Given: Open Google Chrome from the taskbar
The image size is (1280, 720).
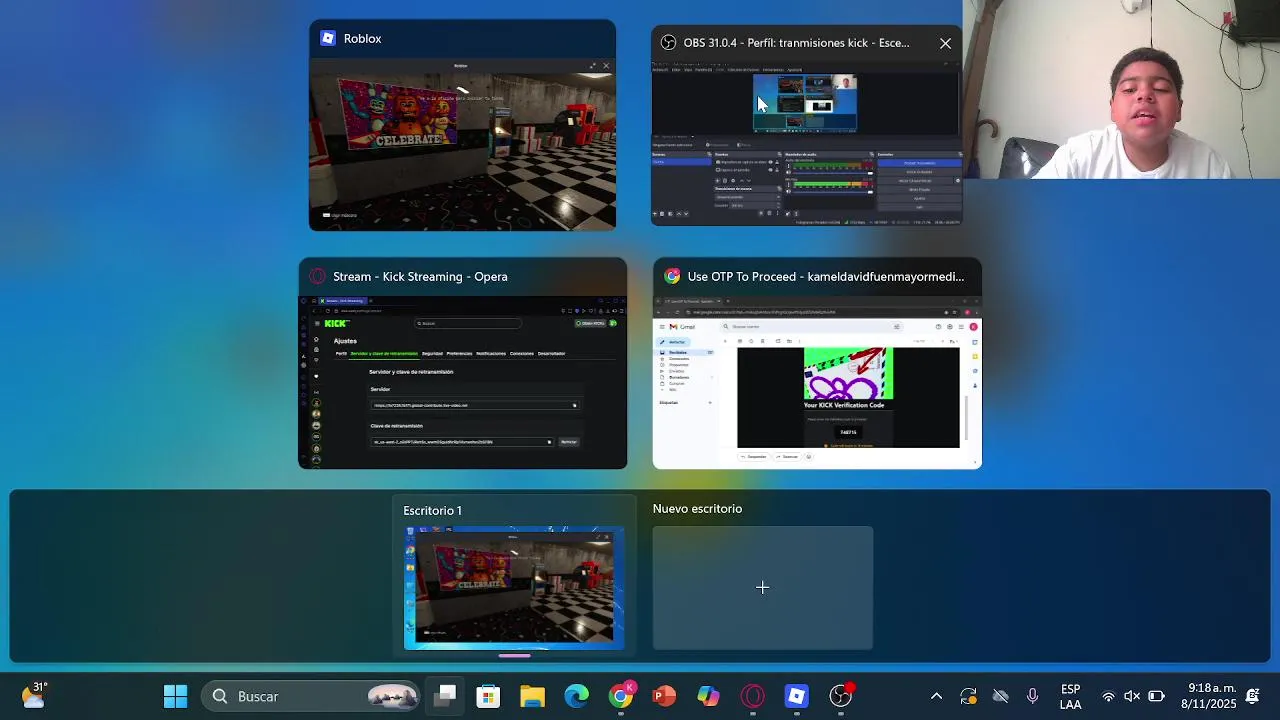Looking at the screenshot, I should coord(621,696).
